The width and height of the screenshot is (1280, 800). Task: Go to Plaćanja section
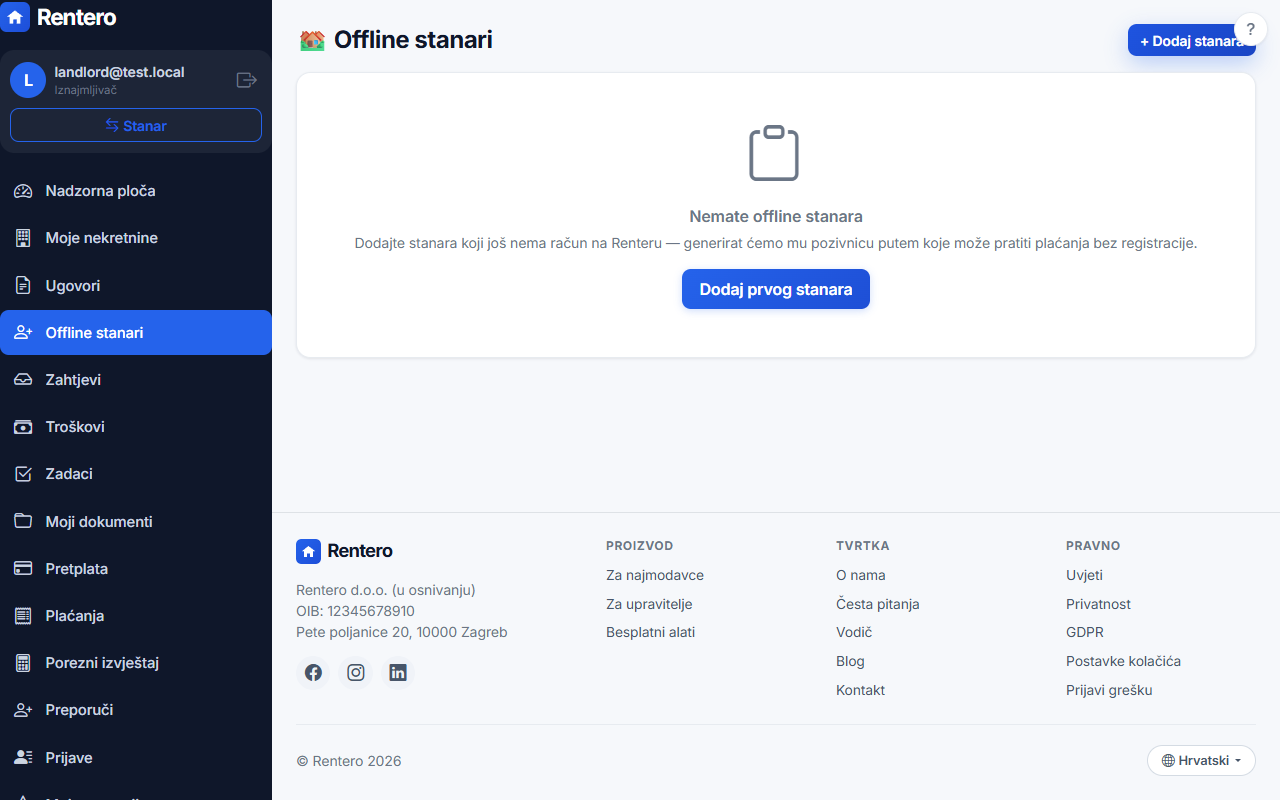point(136,616)
